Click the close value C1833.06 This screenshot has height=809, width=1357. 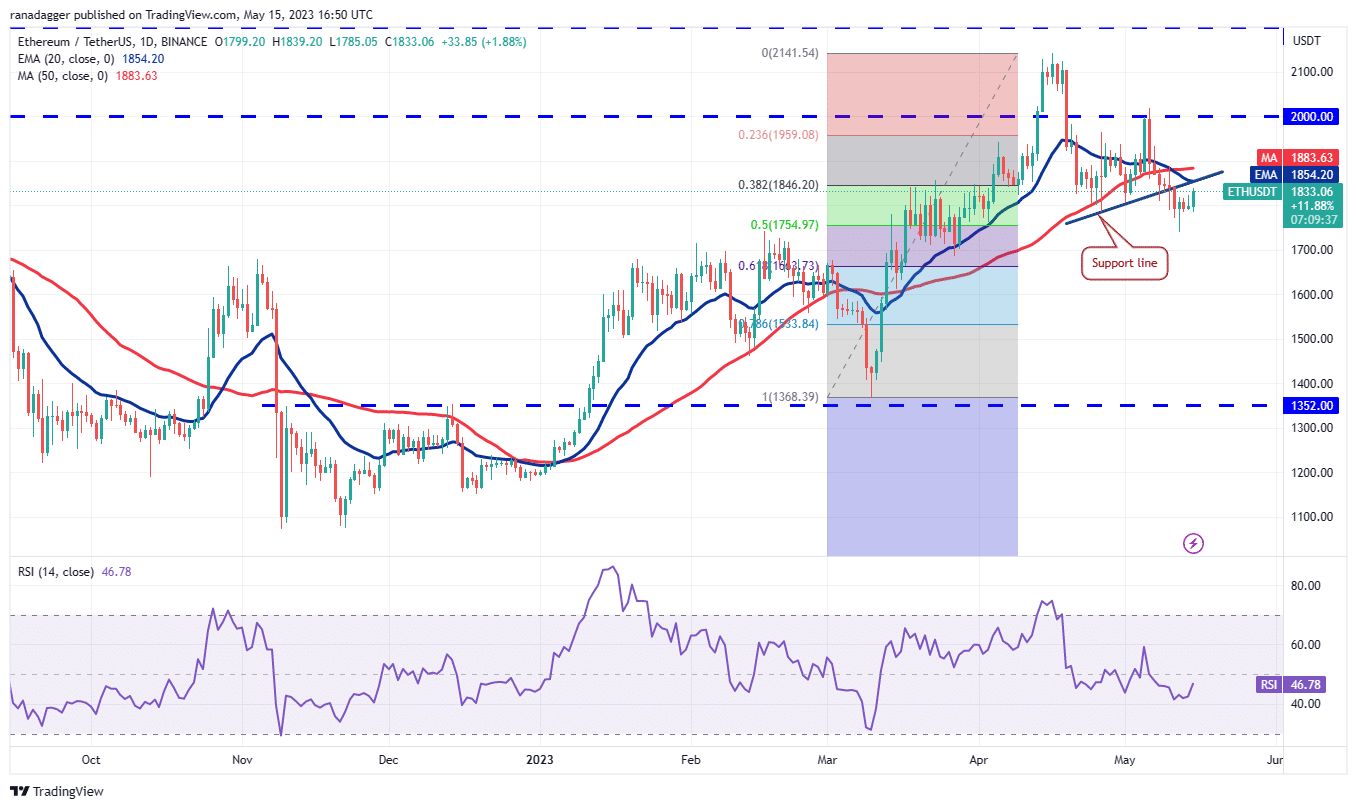(407, 42)
